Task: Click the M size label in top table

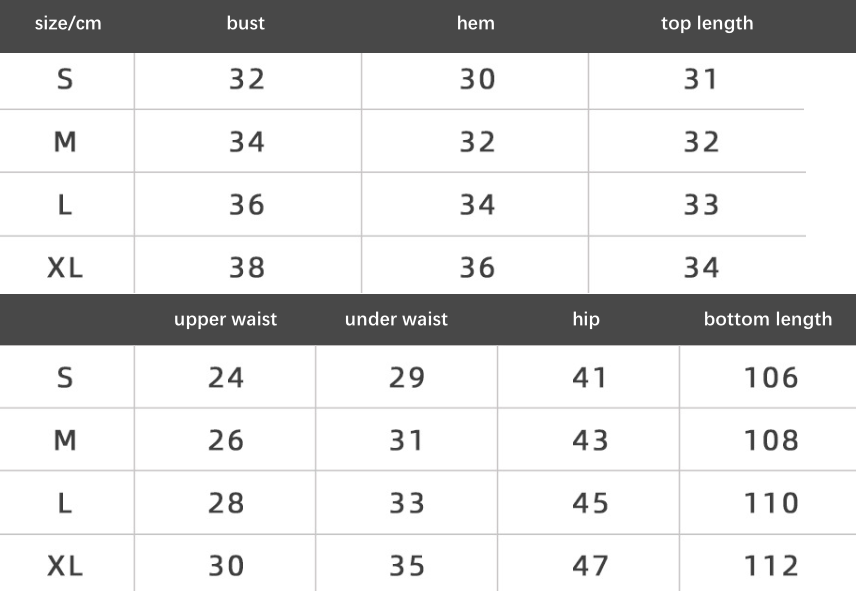Action: [65, 142]
